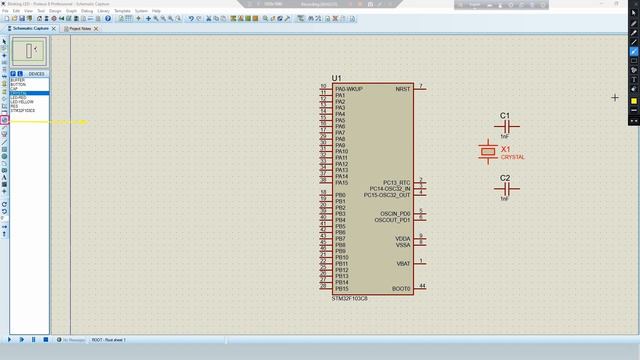This screenshot has height=360, width=640.
Task: Open the File menu
Action: pyautogui.click(x=5, y=11)
